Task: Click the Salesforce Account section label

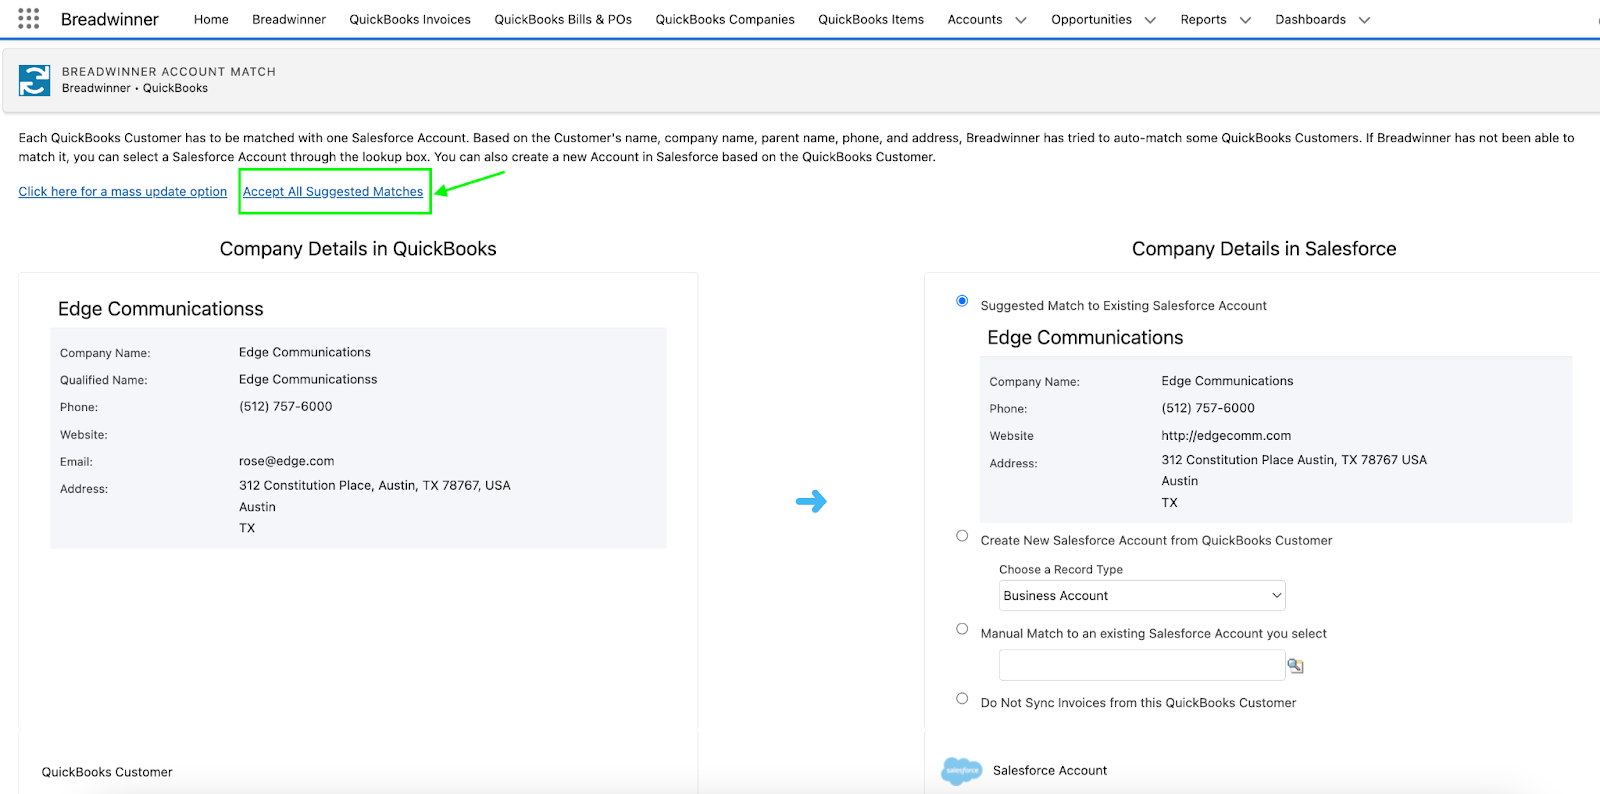Action: click(x=1050, y=771)
